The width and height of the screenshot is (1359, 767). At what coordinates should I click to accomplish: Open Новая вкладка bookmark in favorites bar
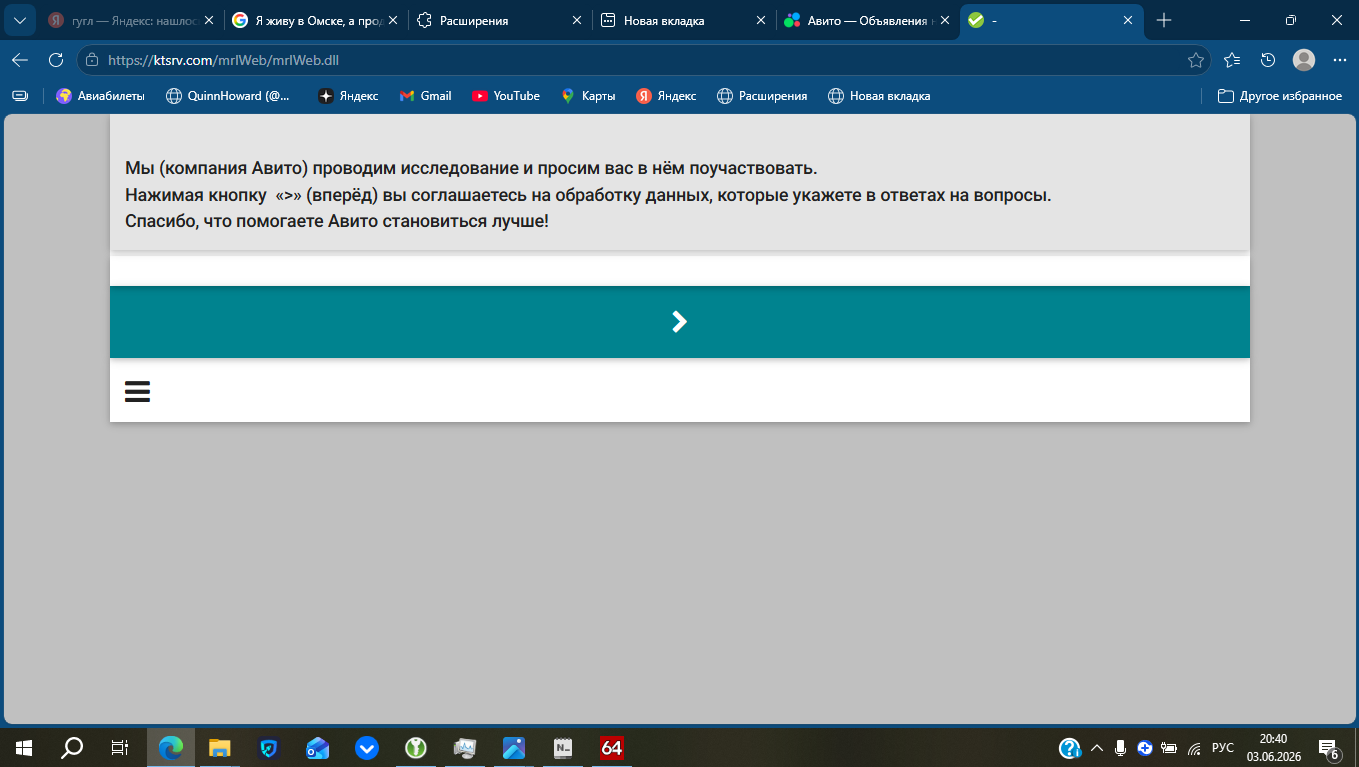(x=879, y=96)
